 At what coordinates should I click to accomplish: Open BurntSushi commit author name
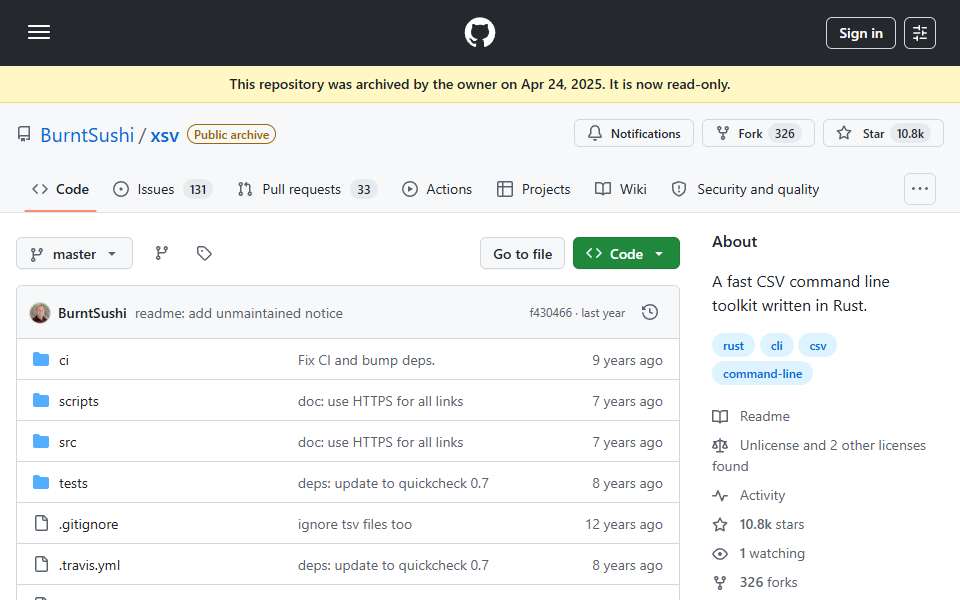coord(92,313)
